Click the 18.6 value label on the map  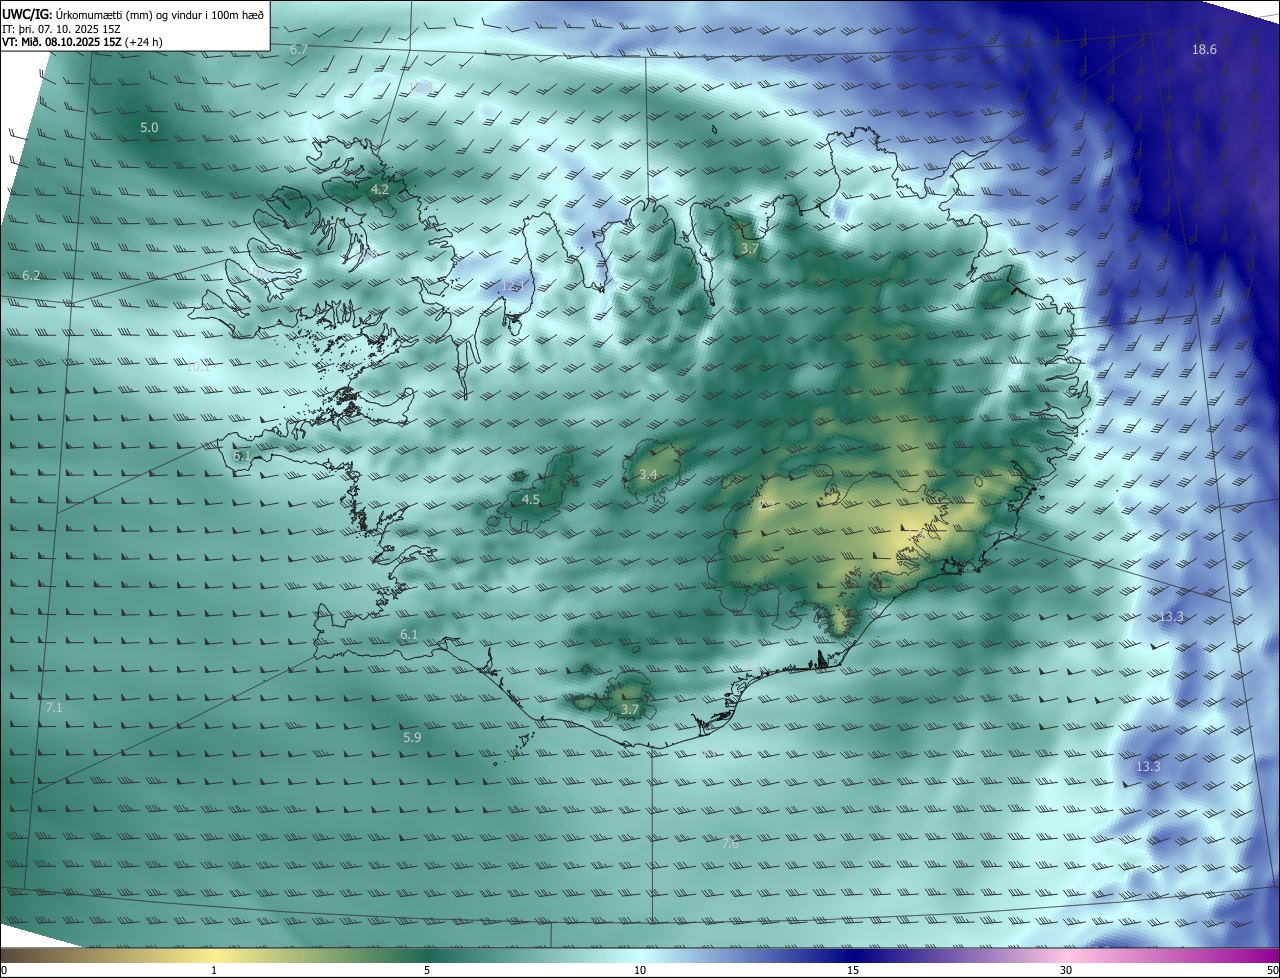point(1204,50)
